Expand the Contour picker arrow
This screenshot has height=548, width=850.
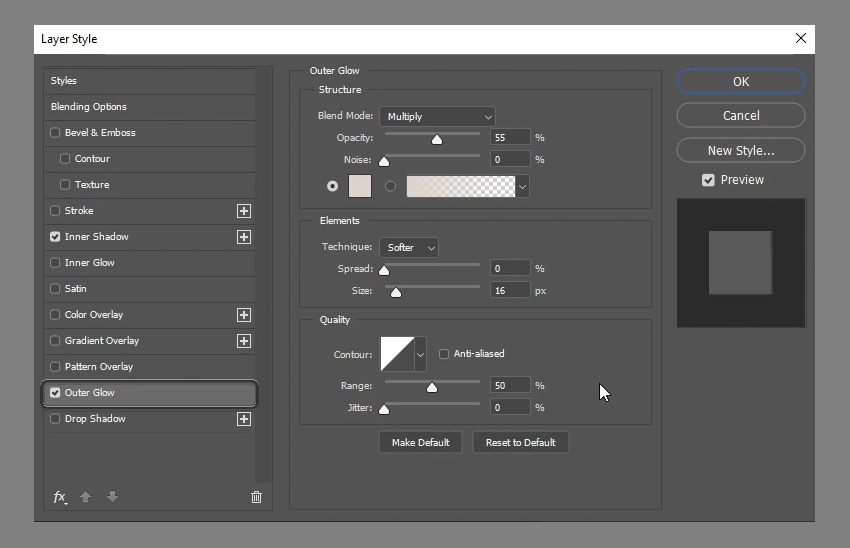pyautogui.click(x=421, y=354)
